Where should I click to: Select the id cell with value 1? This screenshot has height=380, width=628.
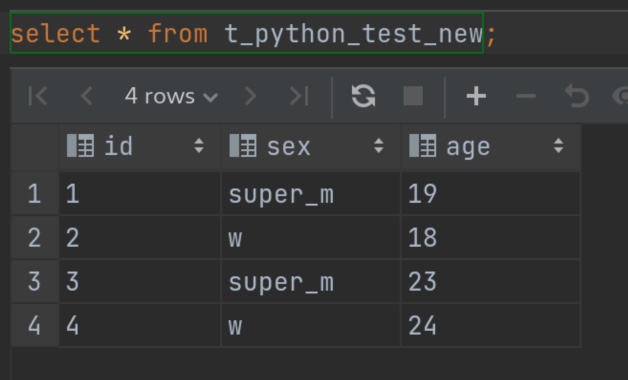point(140,193)
